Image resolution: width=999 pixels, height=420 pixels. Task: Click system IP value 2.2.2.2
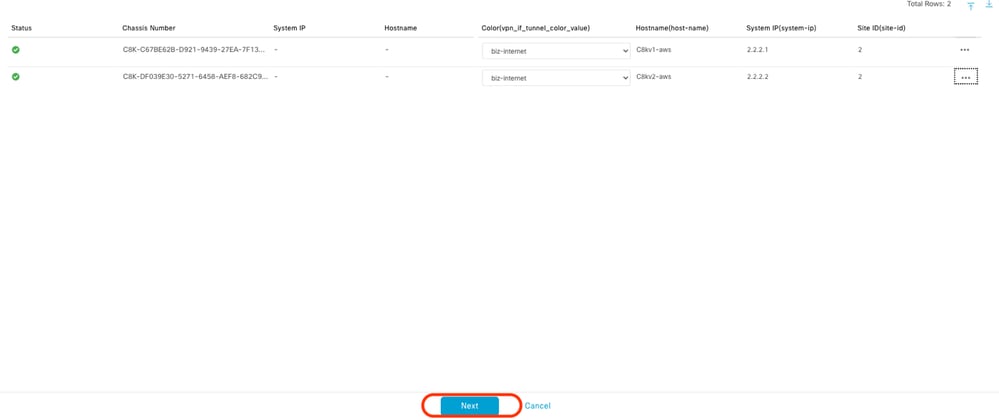pos(758,76)
